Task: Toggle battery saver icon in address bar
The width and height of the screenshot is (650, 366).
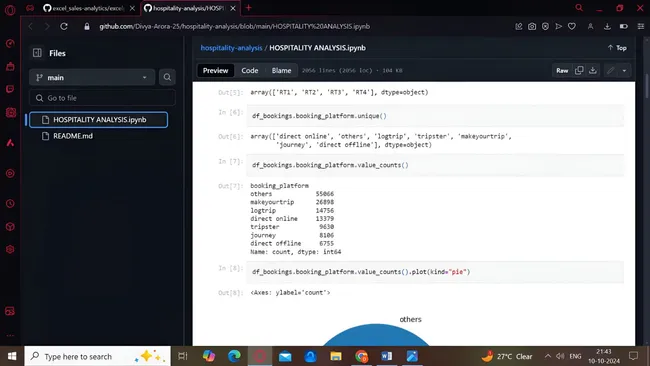Action: coord(623,26)
